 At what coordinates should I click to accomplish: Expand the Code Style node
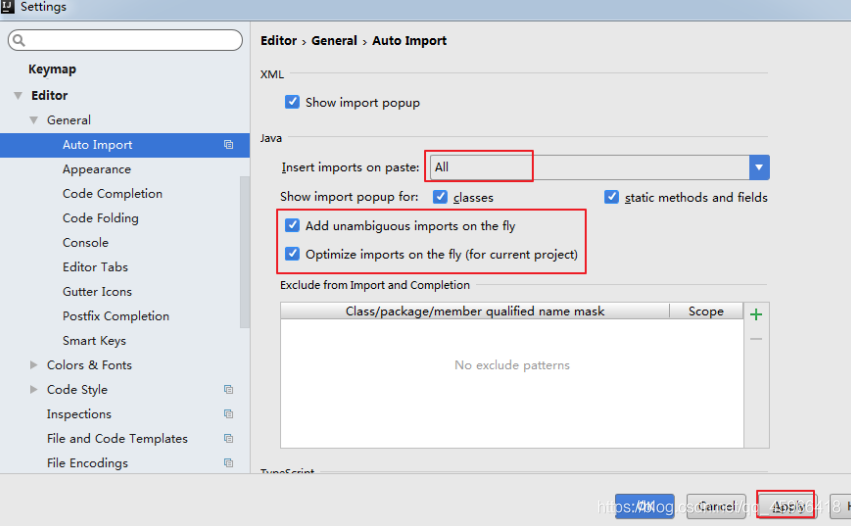pyautogui.click(x=34, y=389)
